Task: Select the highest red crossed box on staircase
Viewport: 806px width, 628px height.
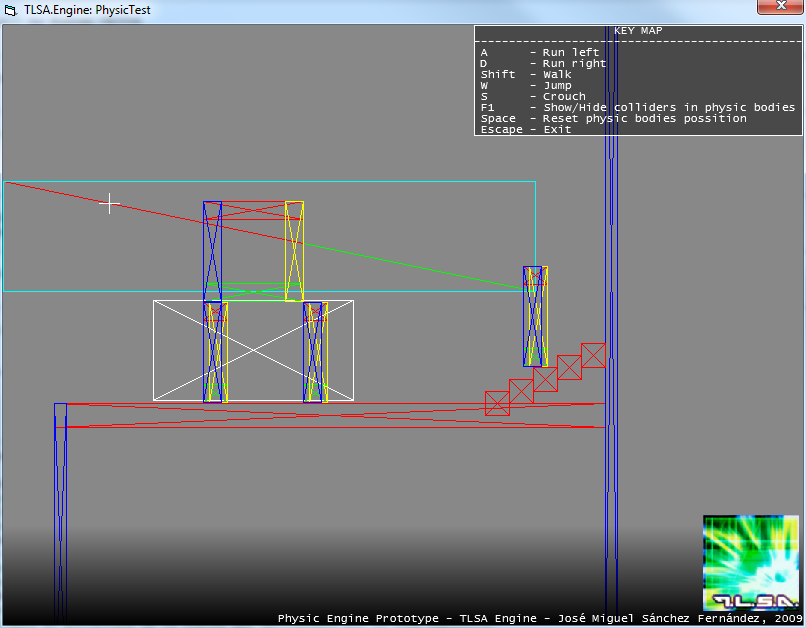Action: (593, 355)
